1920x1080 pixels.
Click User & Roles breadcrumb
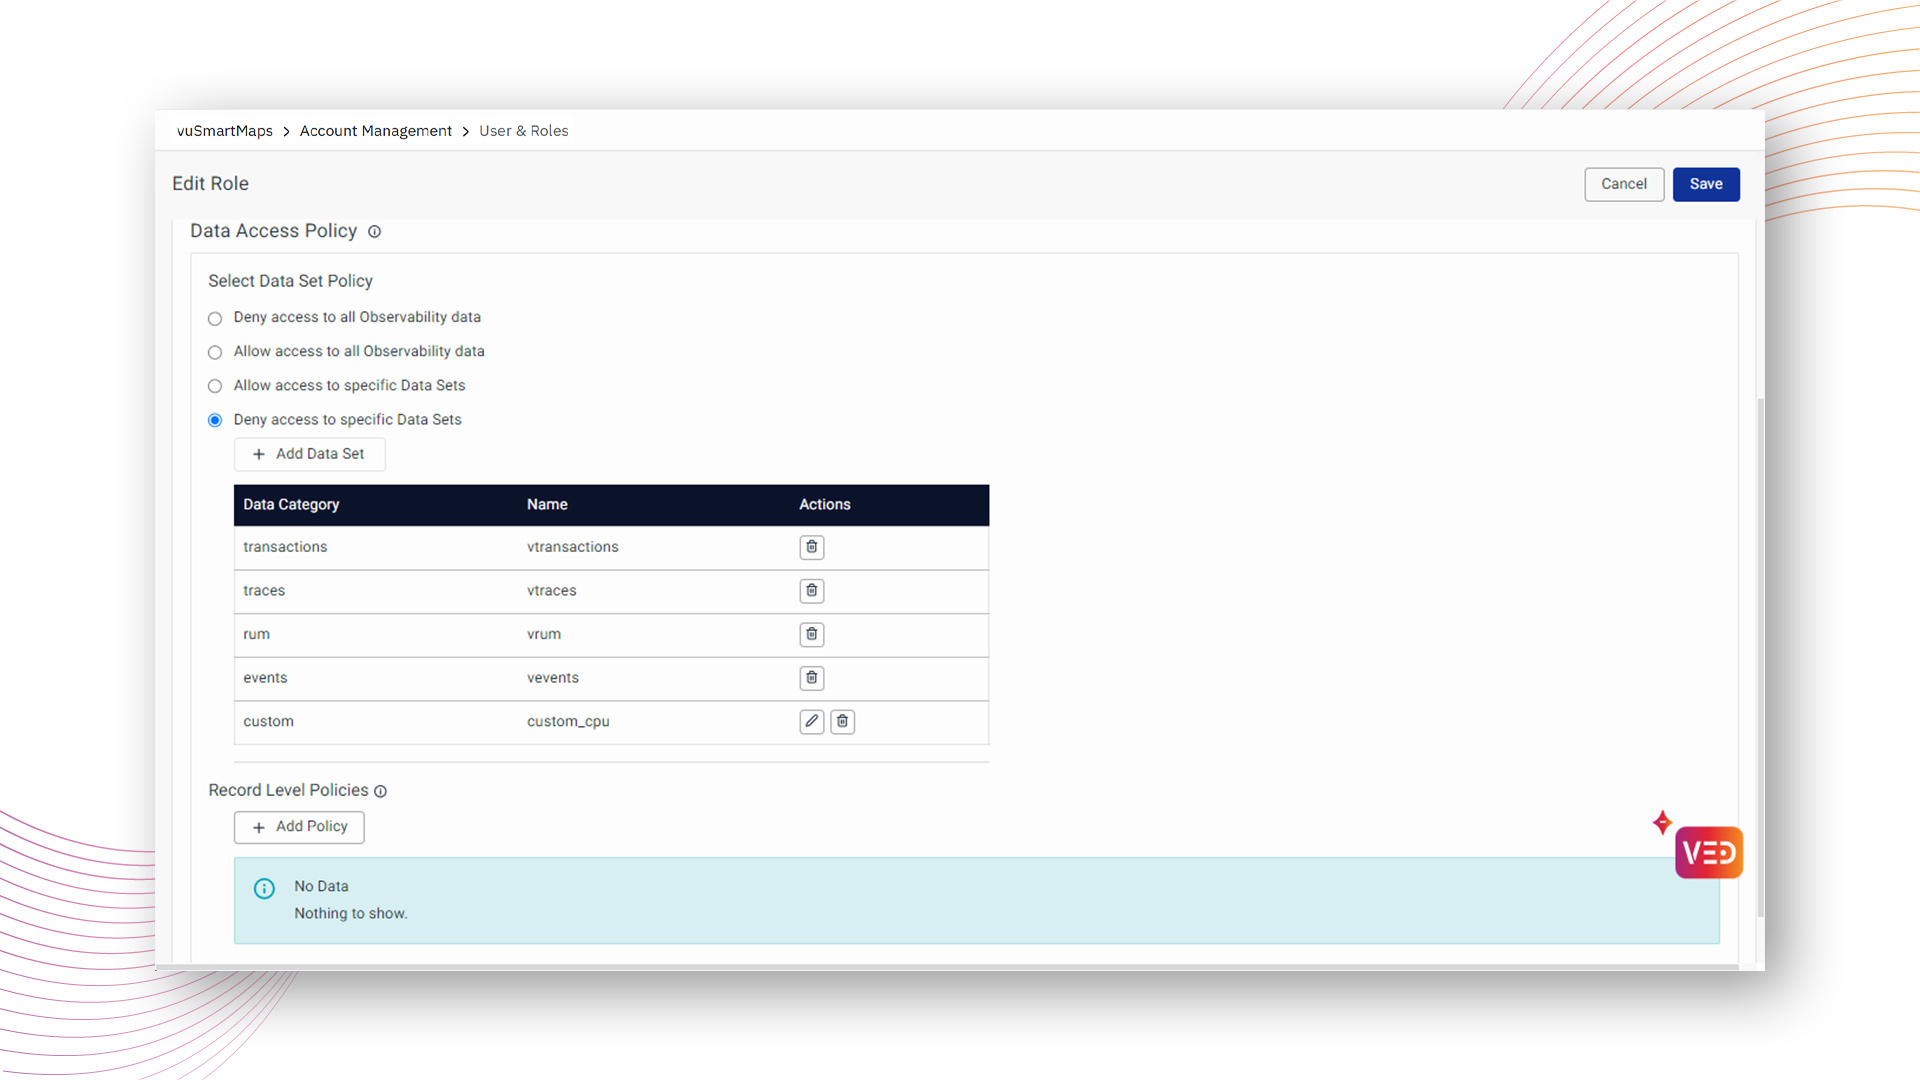point(523,131)
